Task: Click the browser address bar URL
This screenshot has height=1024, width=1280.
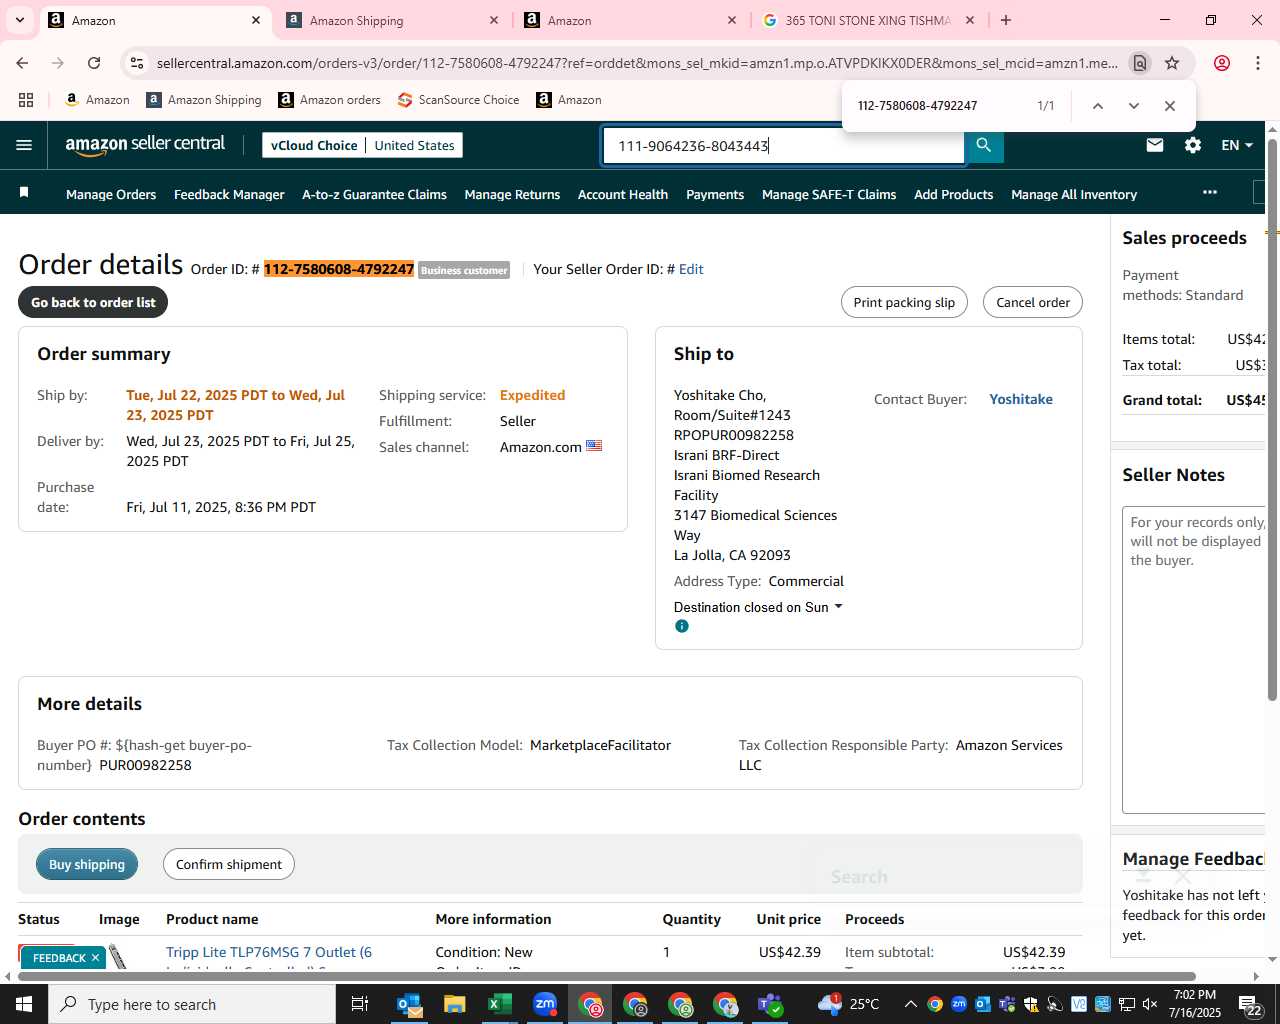Action: coord(637,63)
